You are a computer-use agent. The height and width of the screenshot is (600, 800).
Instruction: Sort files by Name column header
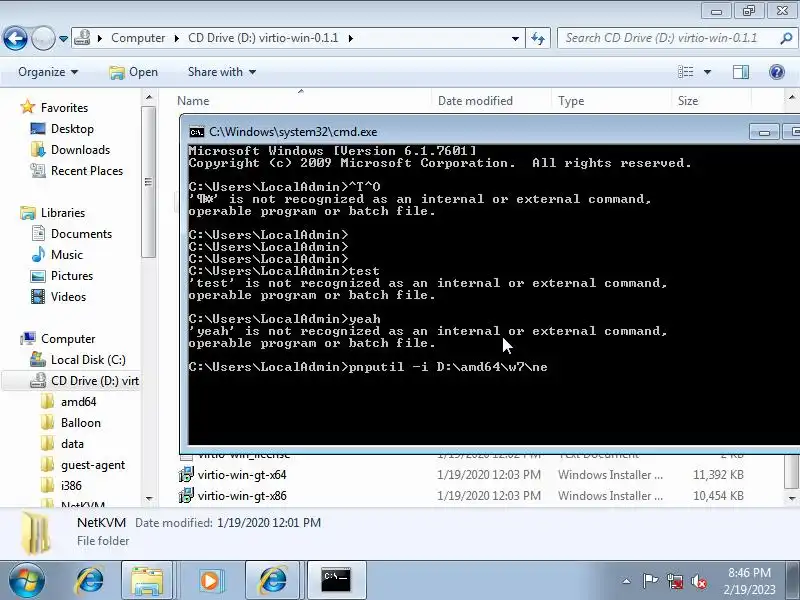[193, 101]
